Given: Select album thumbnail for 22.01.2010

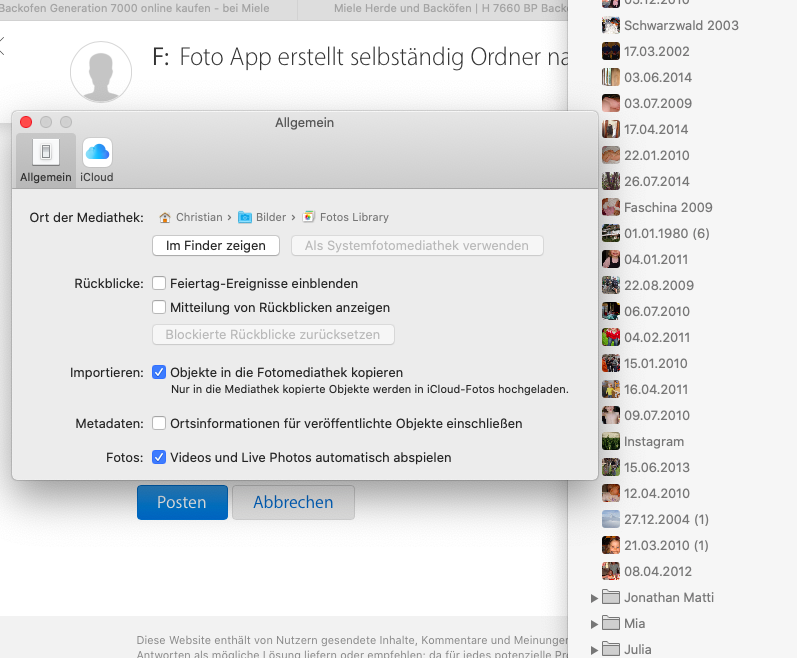Looking at the screenshot, I should click(610, 155).
